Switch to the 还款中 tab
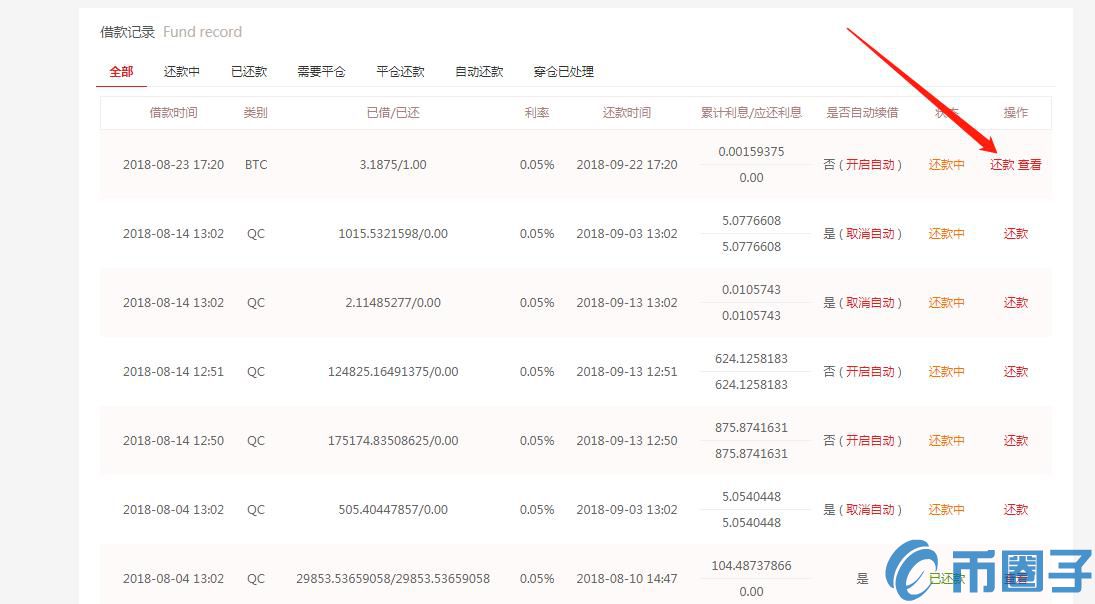 tap(182, 71)
